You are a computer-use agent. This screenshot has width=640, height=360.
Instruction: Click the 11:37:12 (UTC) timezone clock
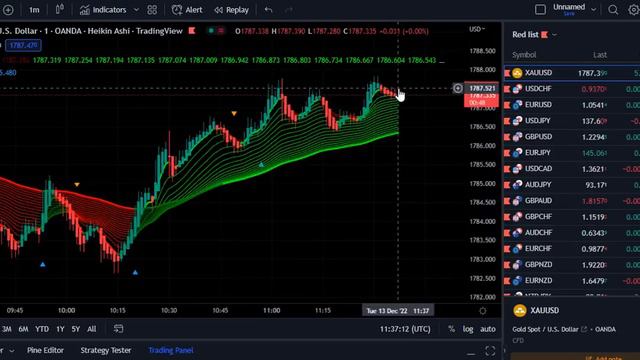coord(405,329)
